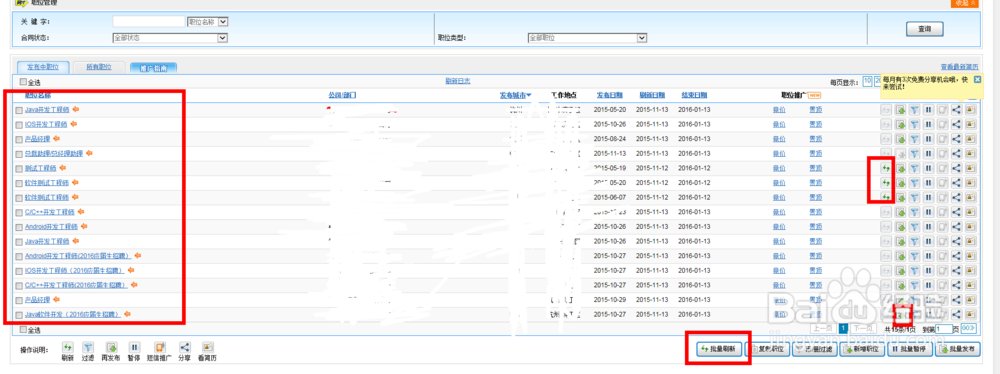The width and height of the screenshot is (1000, 374).
Task: Pause the IOS开发工程师 2015-10-26 job
Action: tap(928, 124)
